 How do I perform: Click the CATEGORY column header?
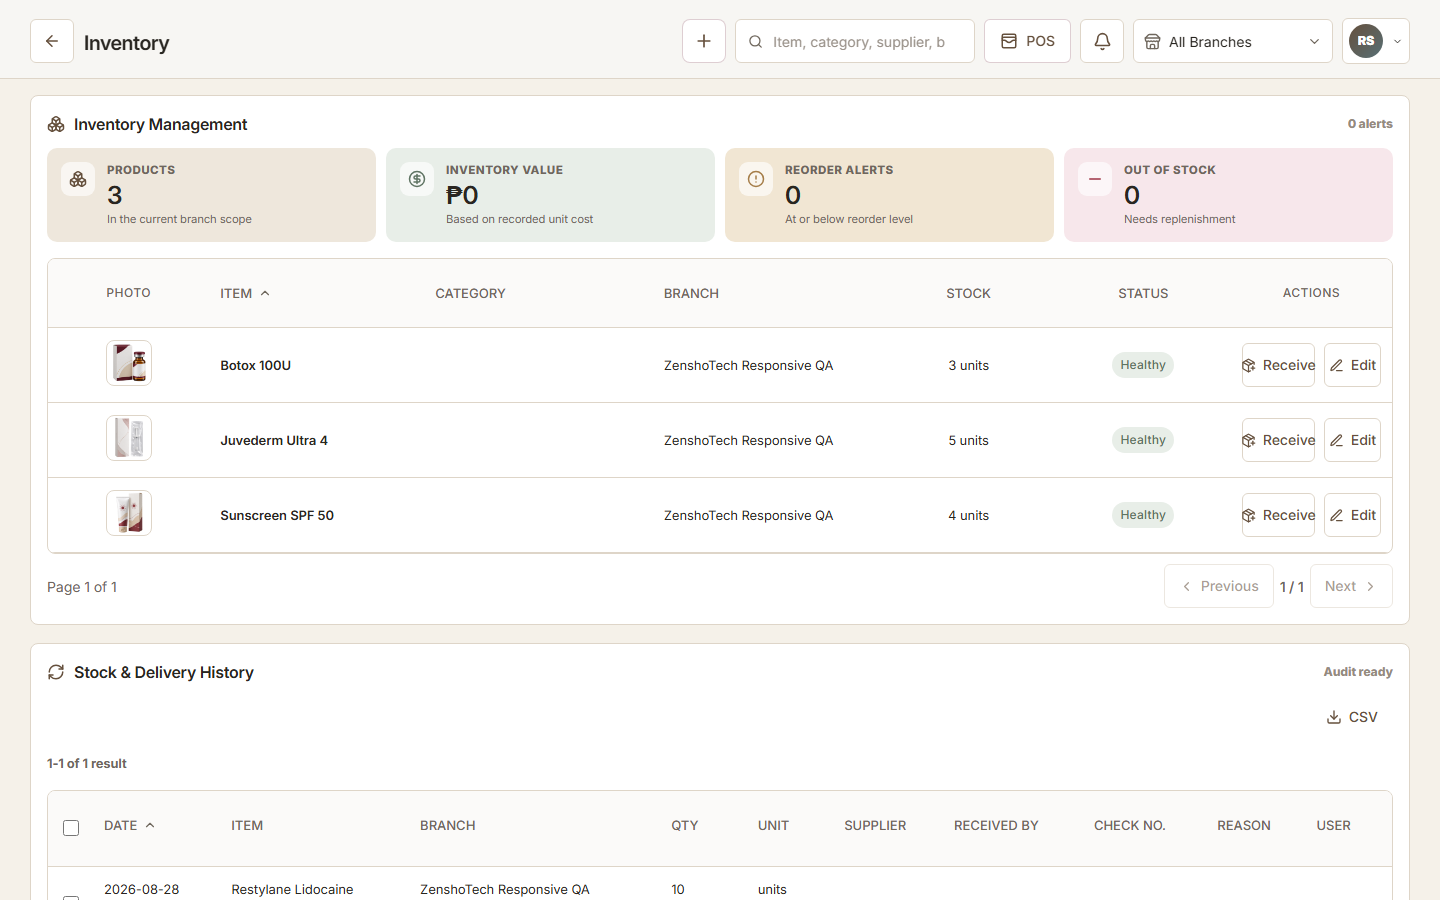tap(470, 293)
